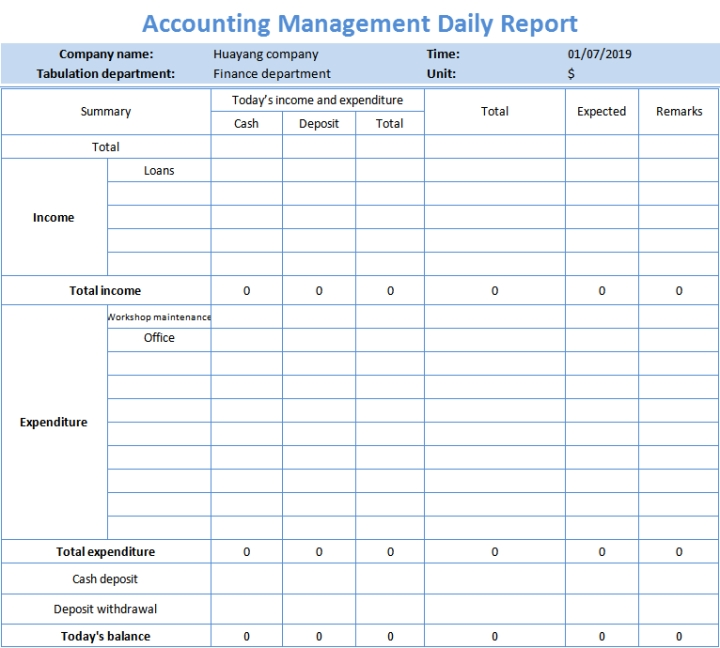This screenshot has height=648, width=720.
Task: Click the Remarks column header
Action: [679, 112]
